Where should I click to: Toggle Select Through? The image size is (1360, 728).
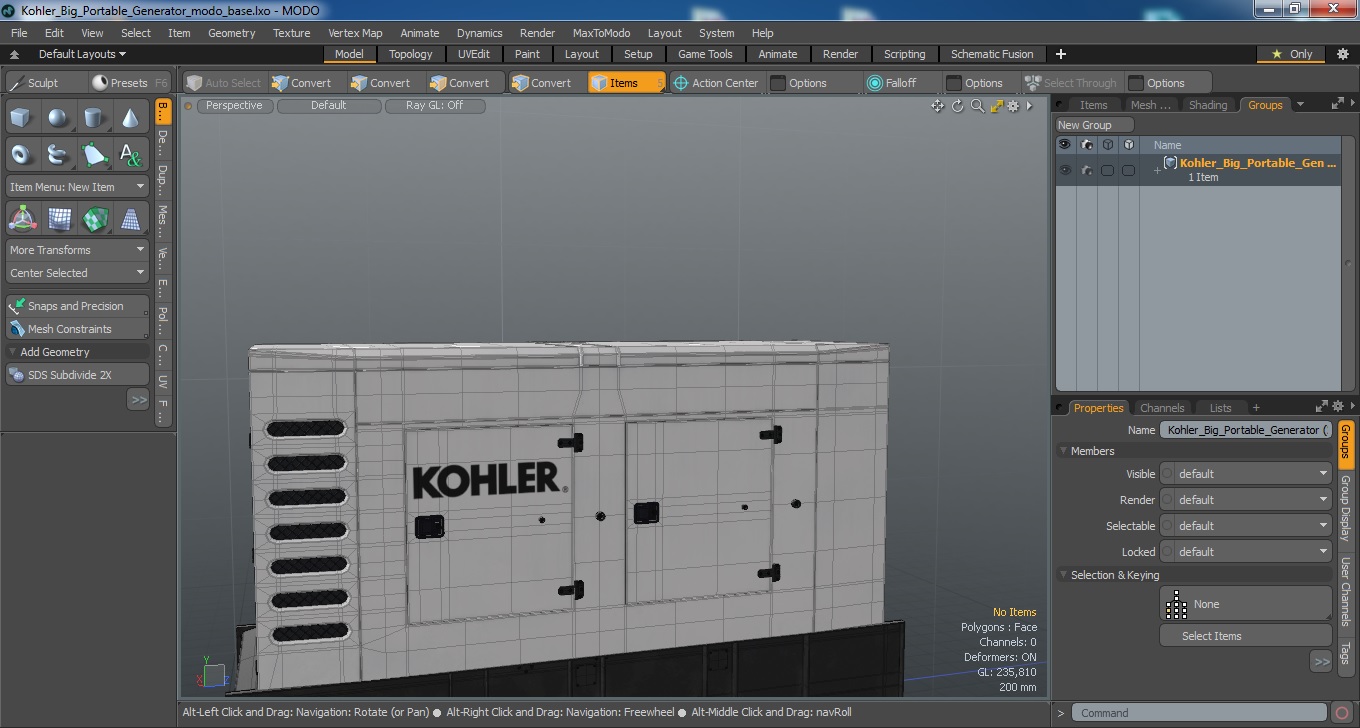1072,83
